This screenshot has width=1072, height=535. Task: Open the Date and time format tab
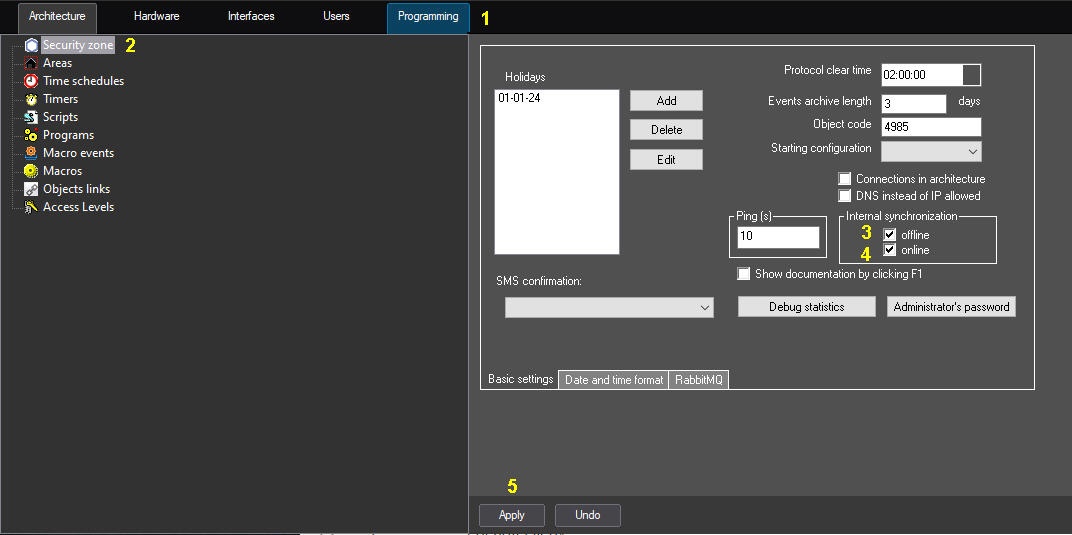pos(613,380)
